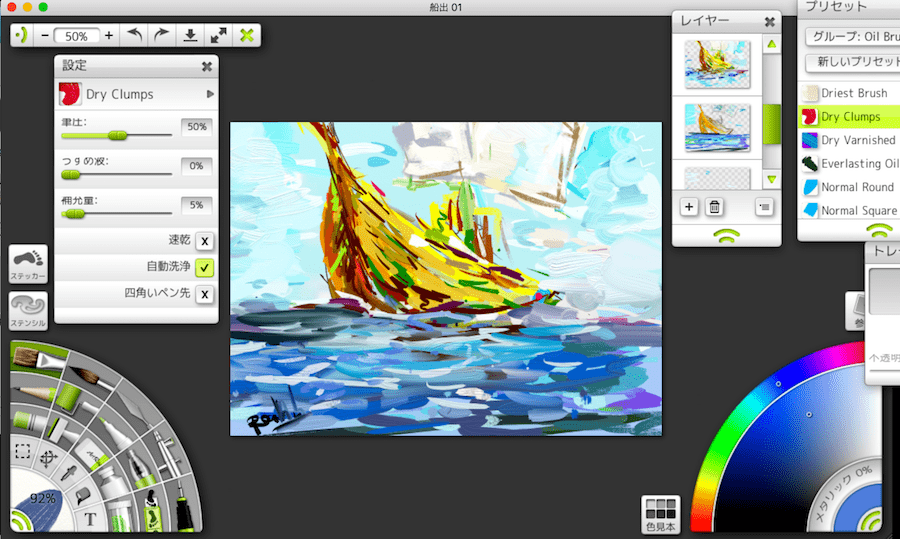Select the Fill bucket tool
900x539 pixels.
82,495
